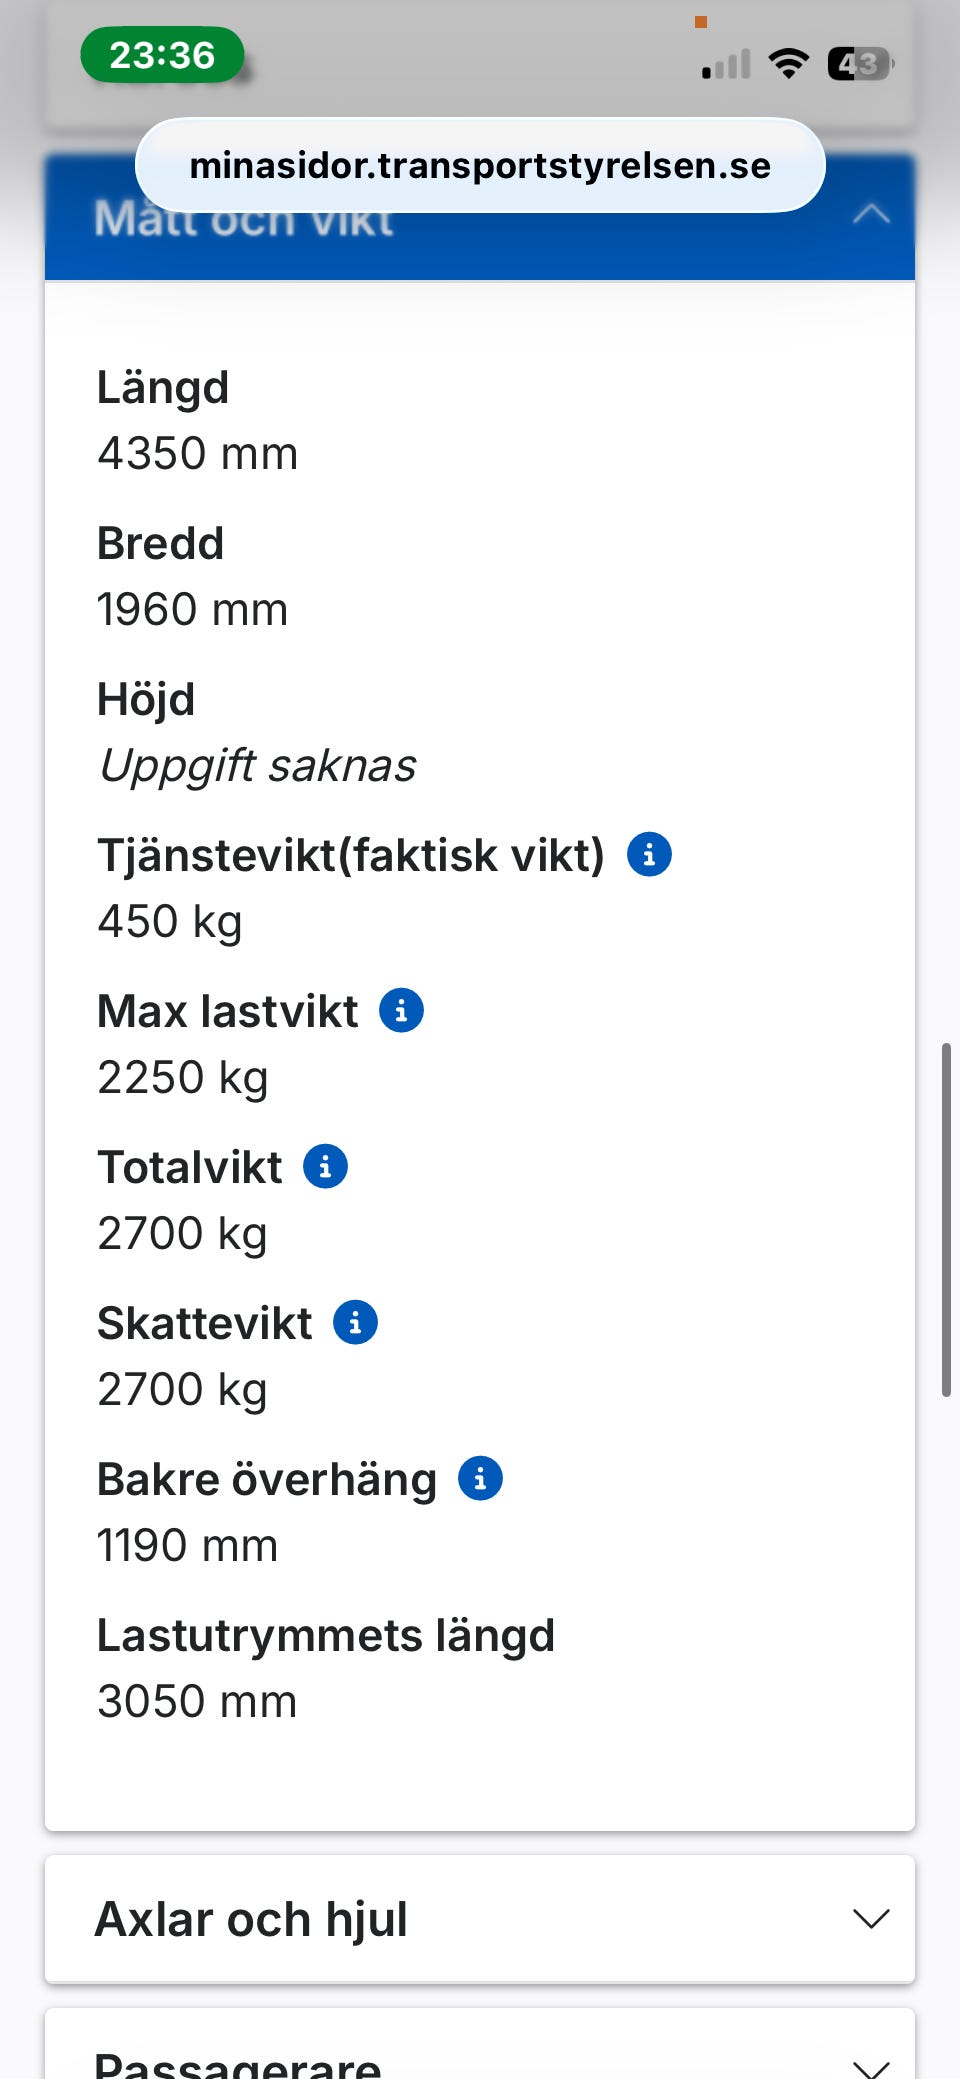Tap the battery level icon

(859, 64)
